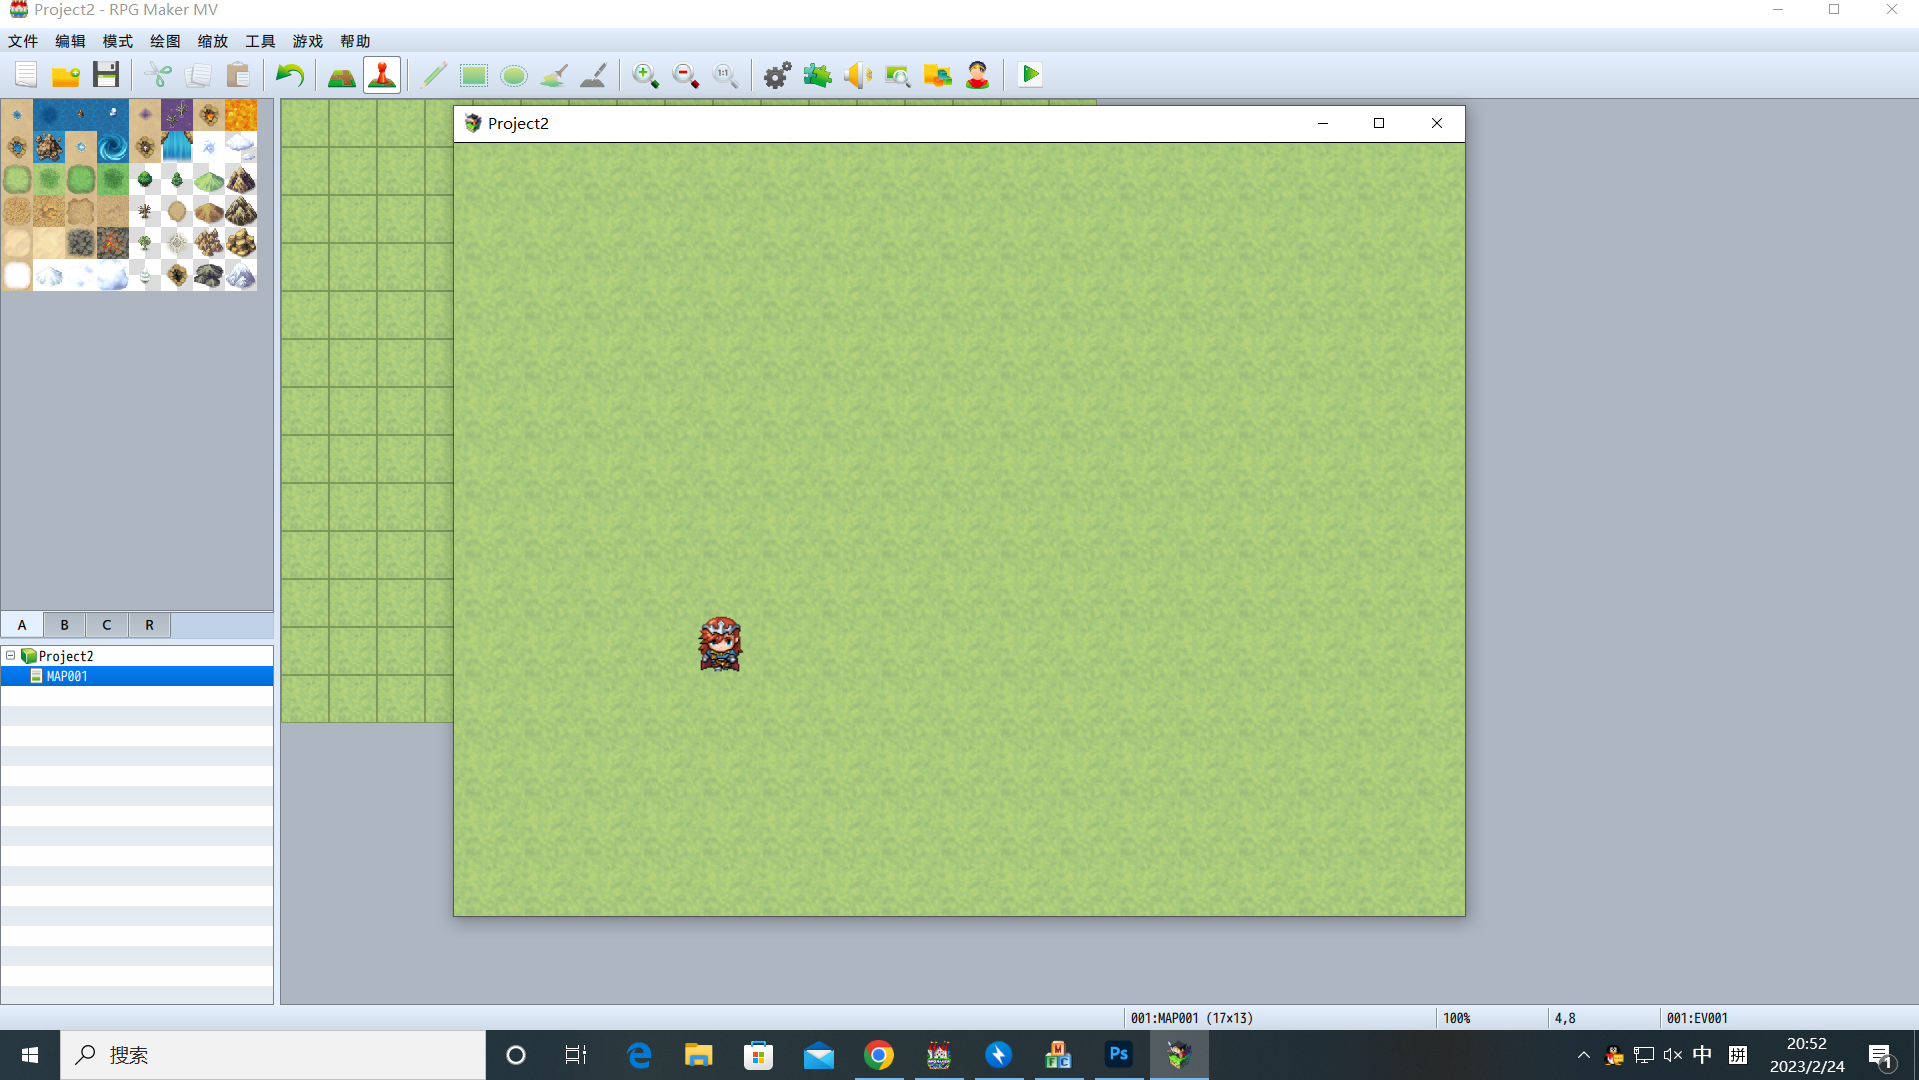Viewport: 1919px width, 1080px height.
Task: Select the Pencil drawing tool
Action: point(434,75)
